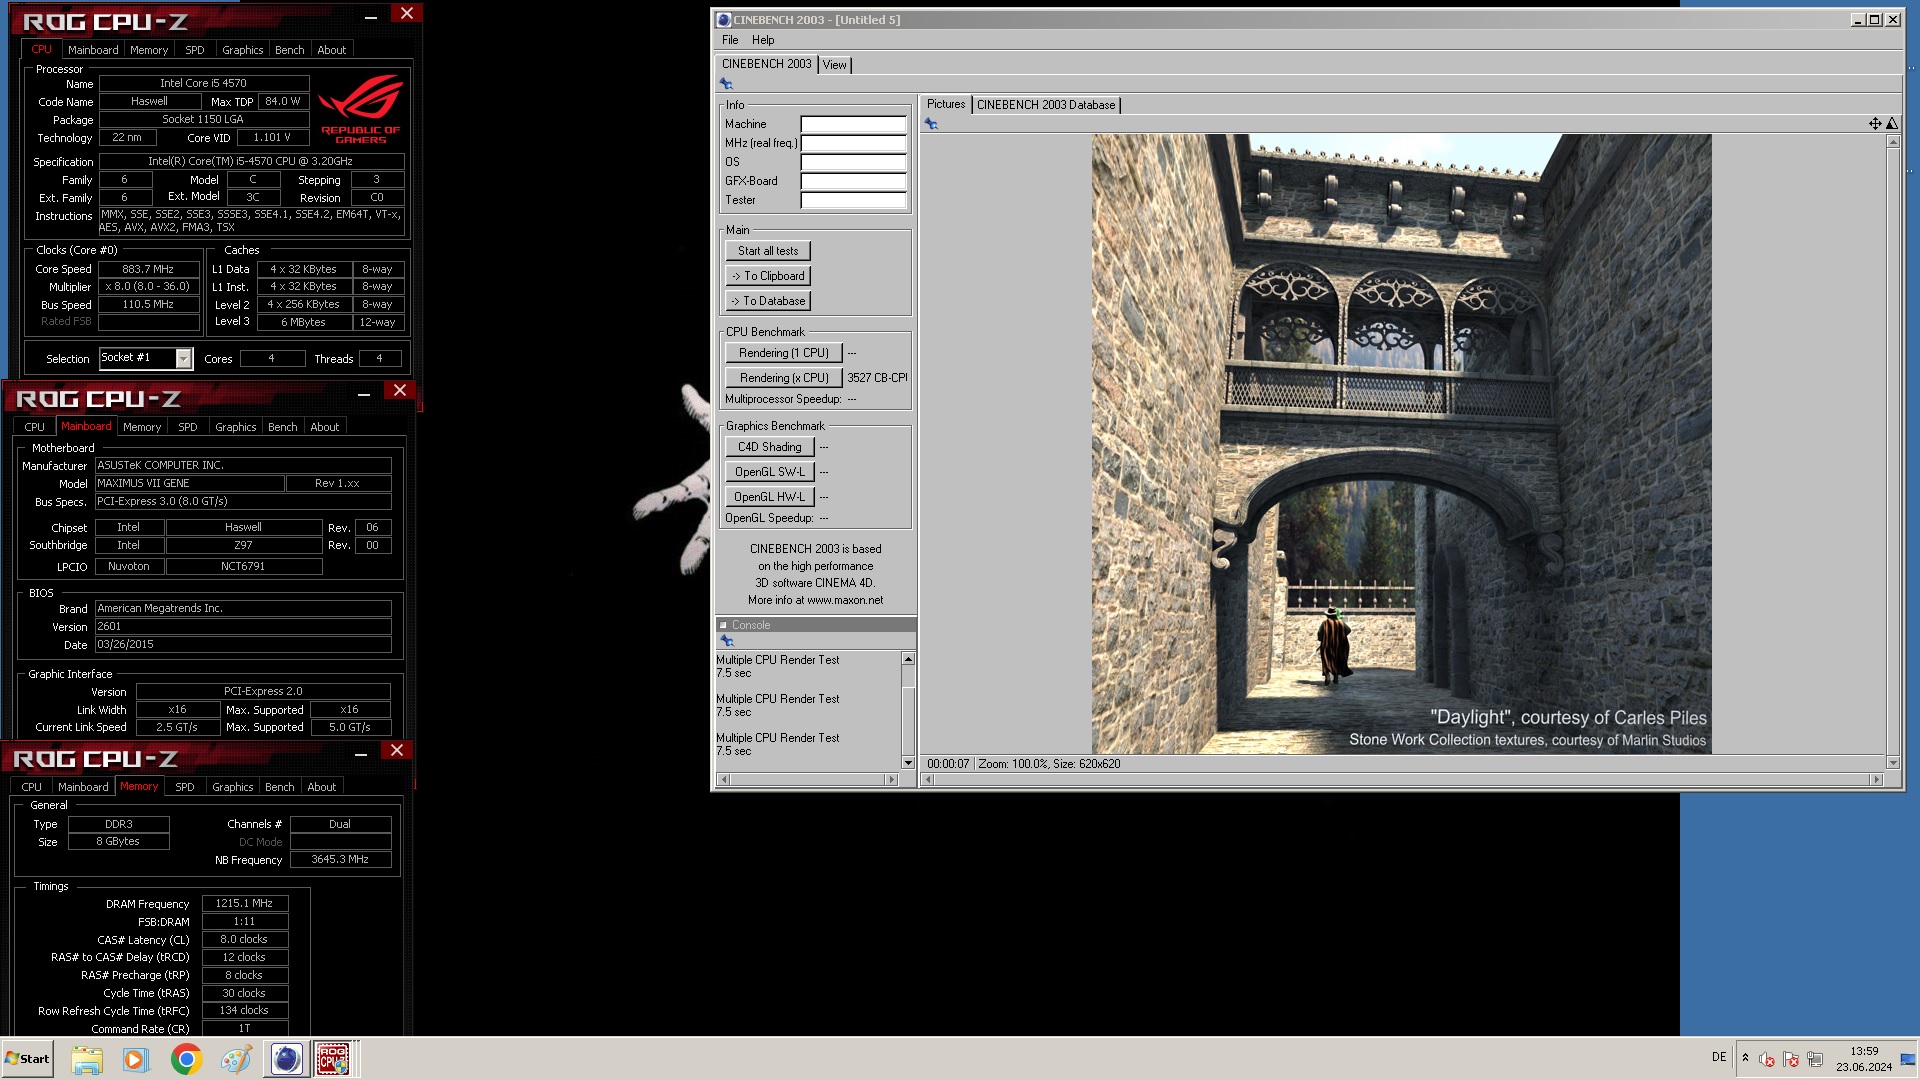
Task: Start the OpenGL SW-L test
Action: (770, 472)
